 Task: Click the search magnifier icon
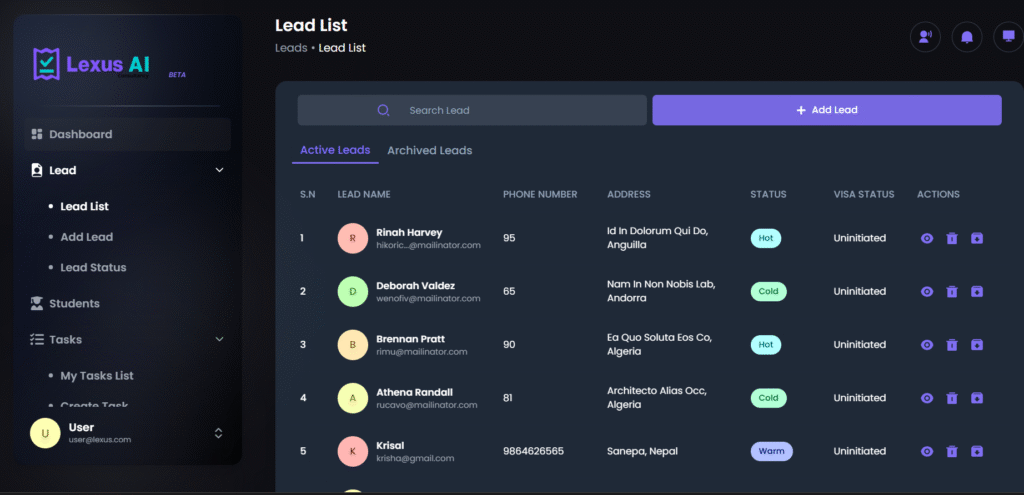click(x=383, y=110)
